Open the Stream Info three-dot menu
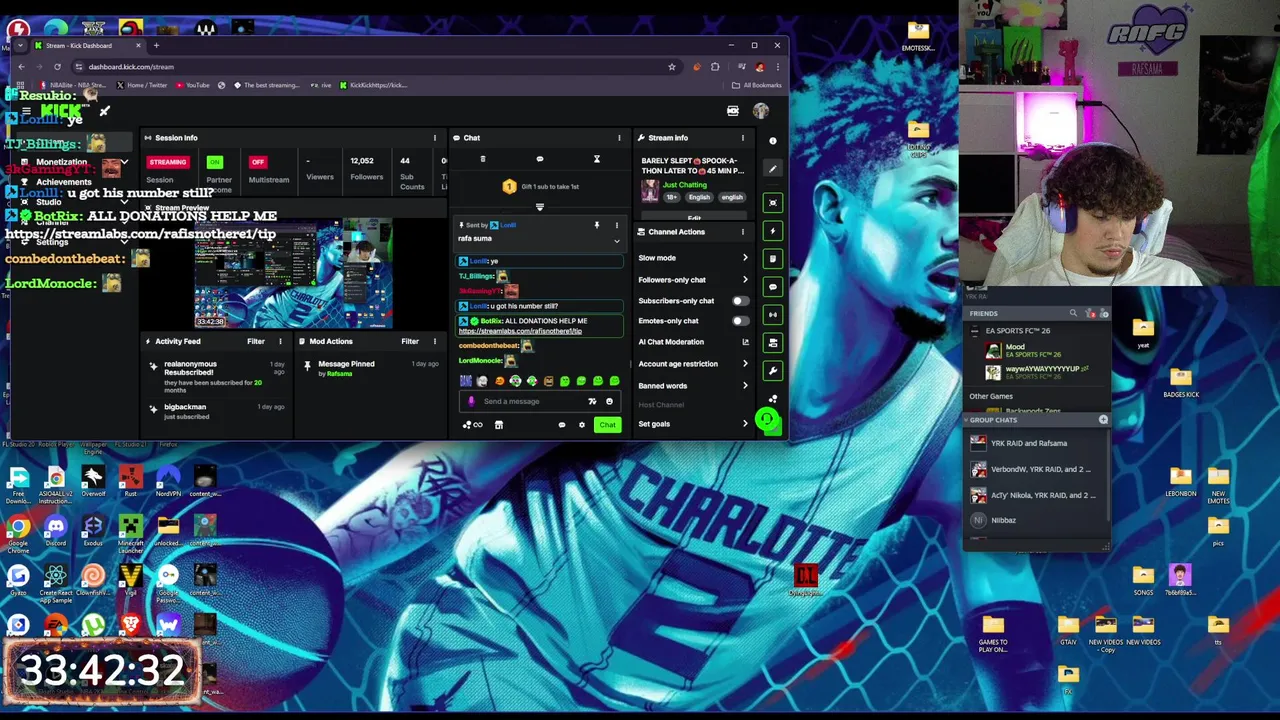This screenshot has width=1280, height=720. coord(742,138)
